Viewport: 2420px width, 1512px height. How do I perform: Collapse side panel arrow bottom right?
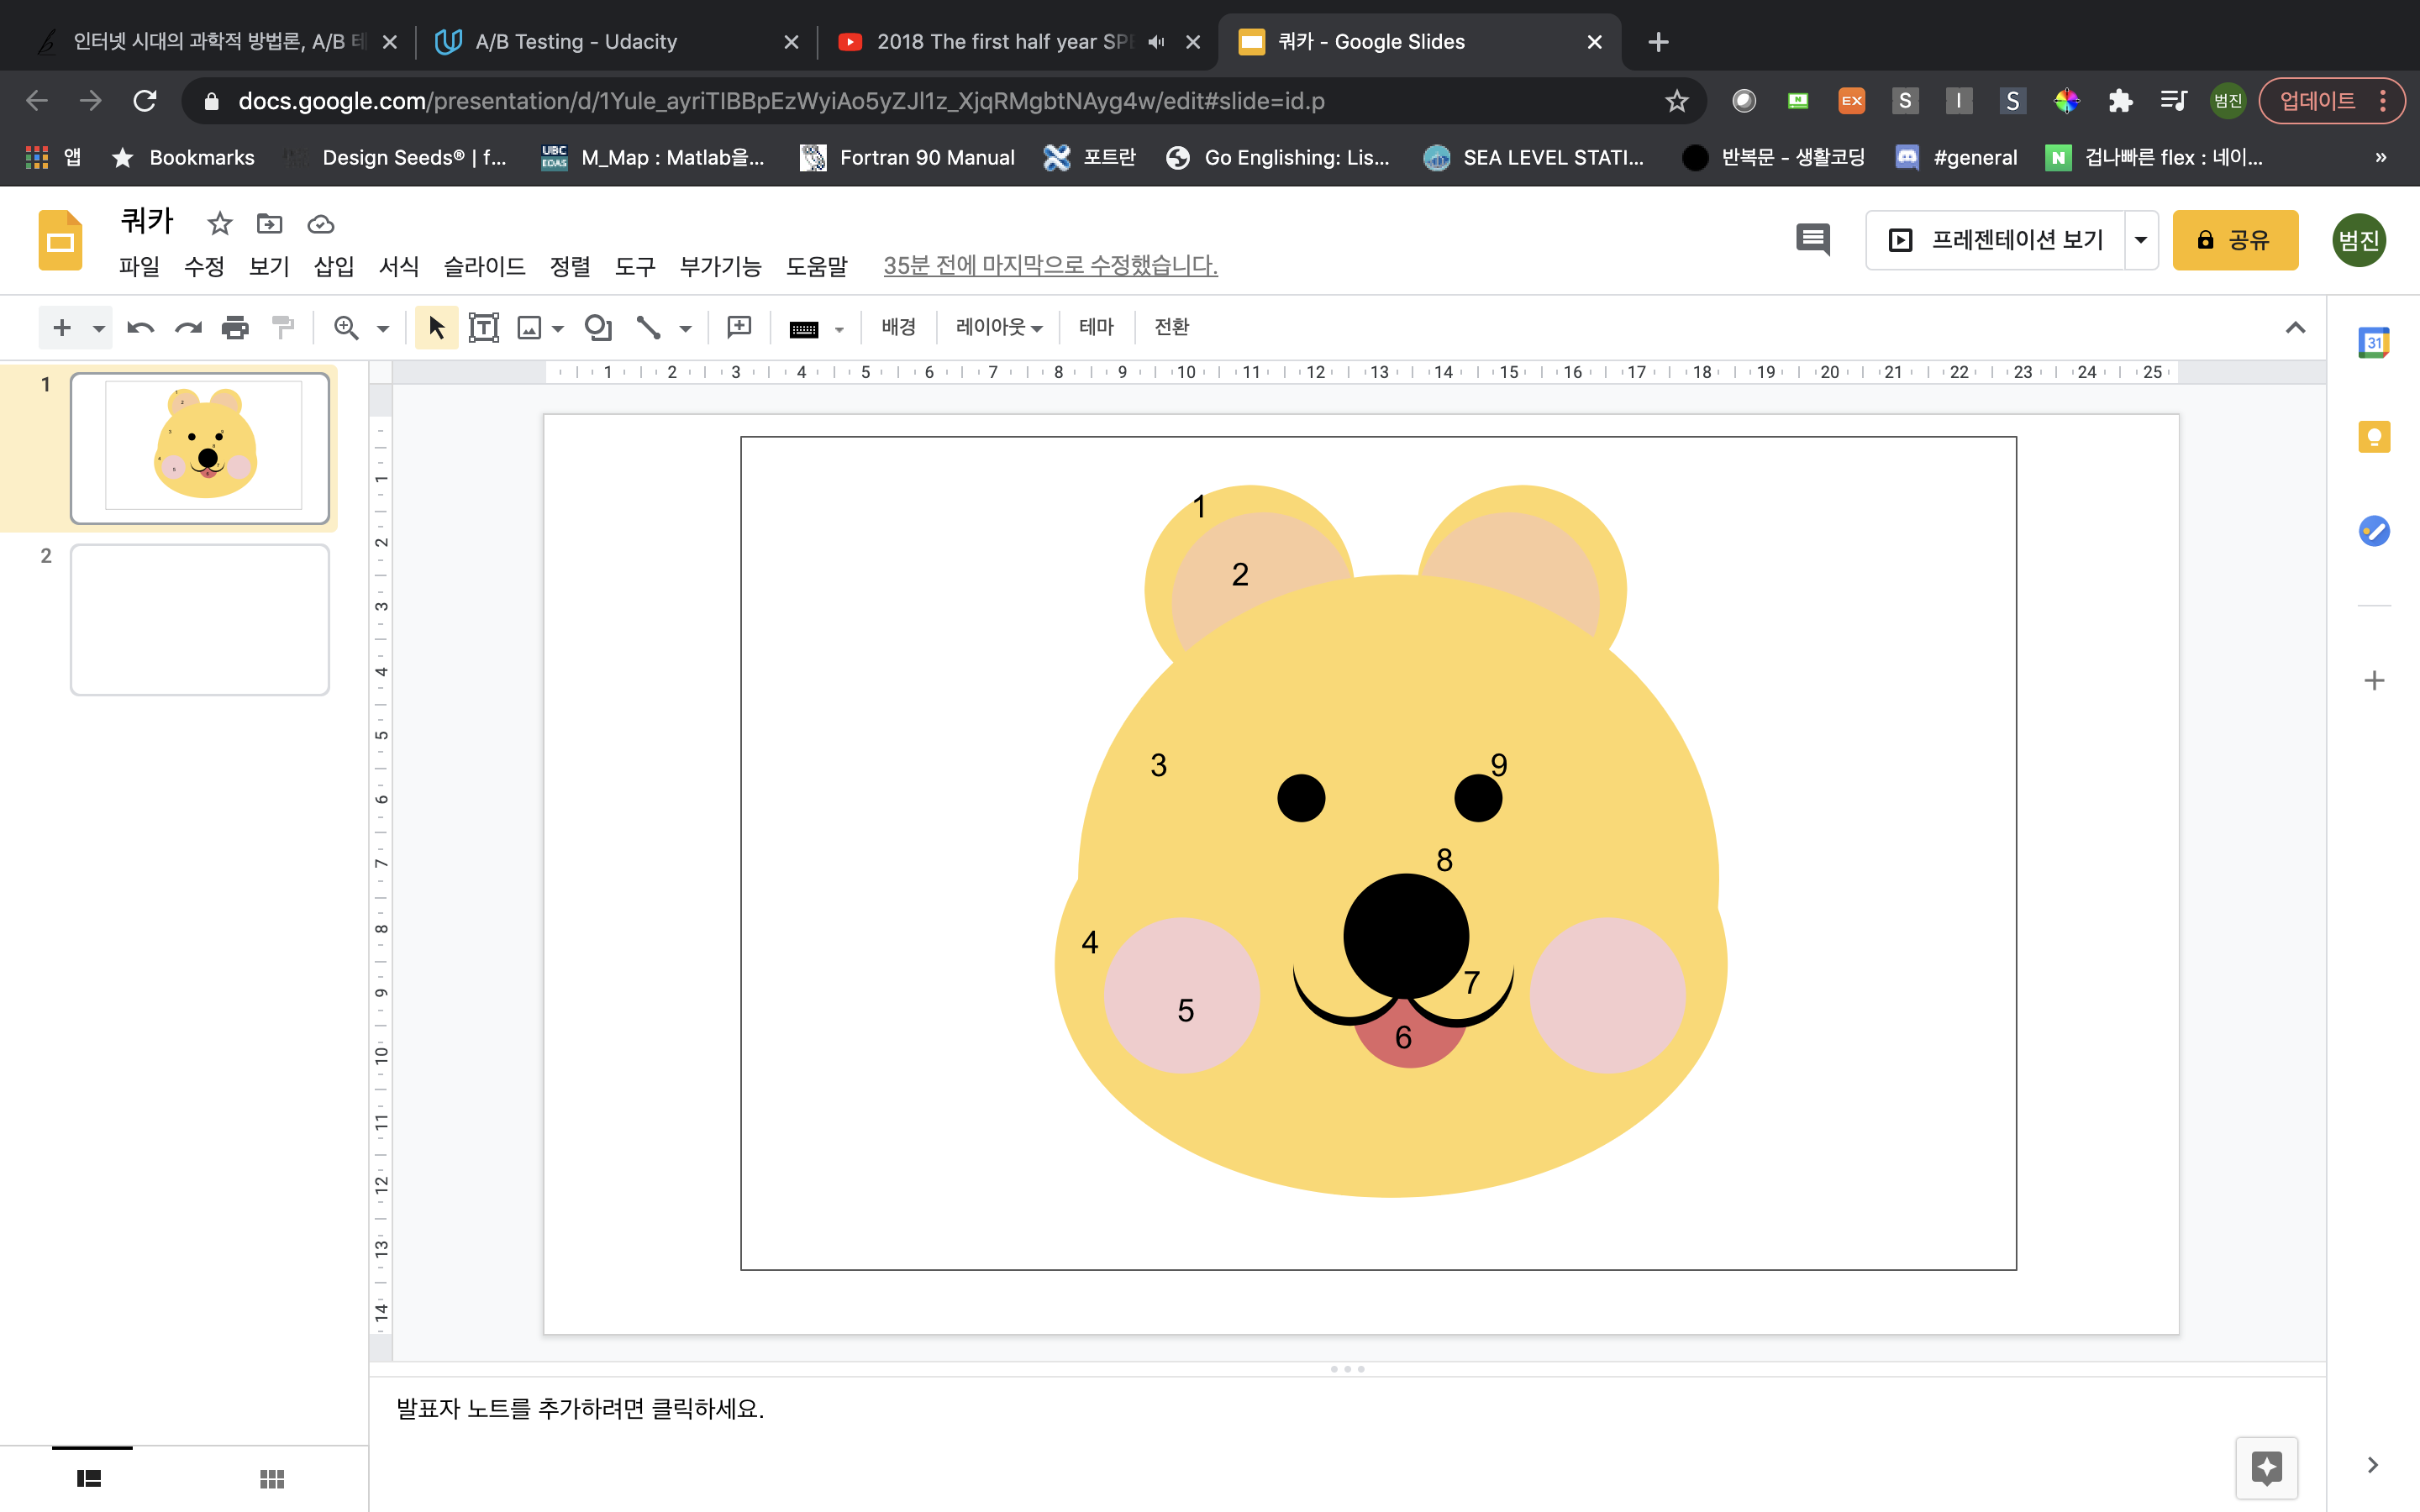[x=2373, y=1465]
